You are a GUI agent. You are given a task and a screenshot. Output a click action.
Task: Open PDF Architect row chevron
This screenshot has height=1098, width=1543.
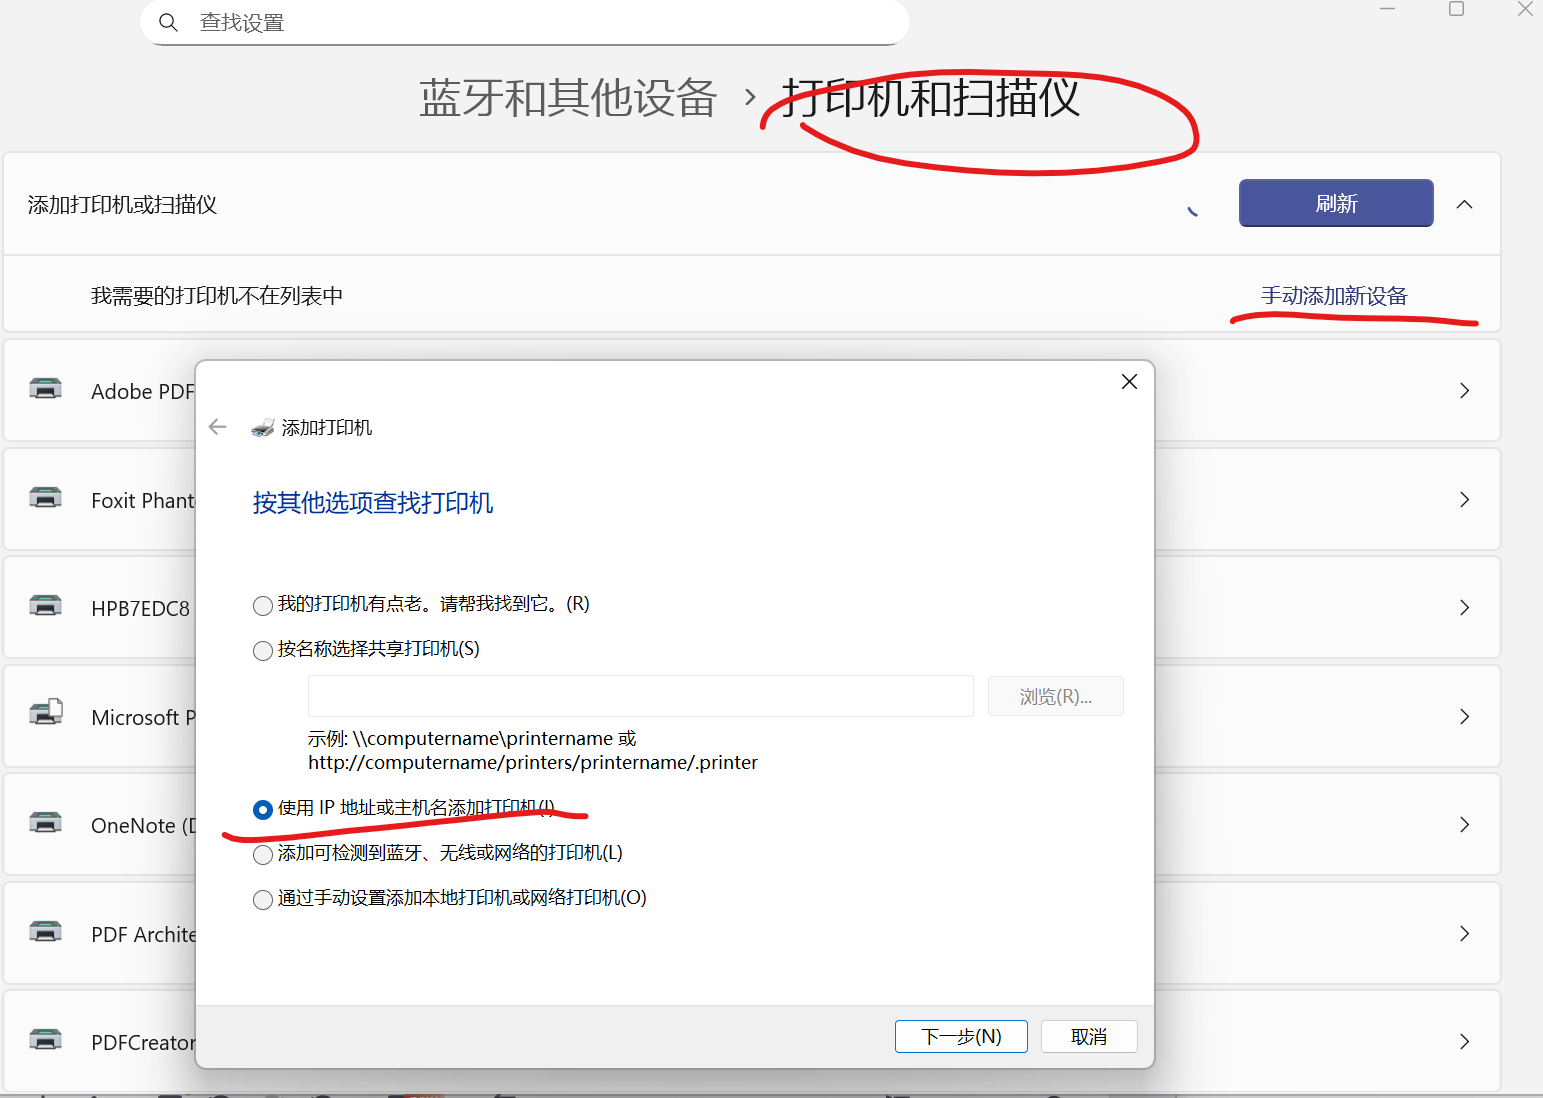click(1464, 933)
